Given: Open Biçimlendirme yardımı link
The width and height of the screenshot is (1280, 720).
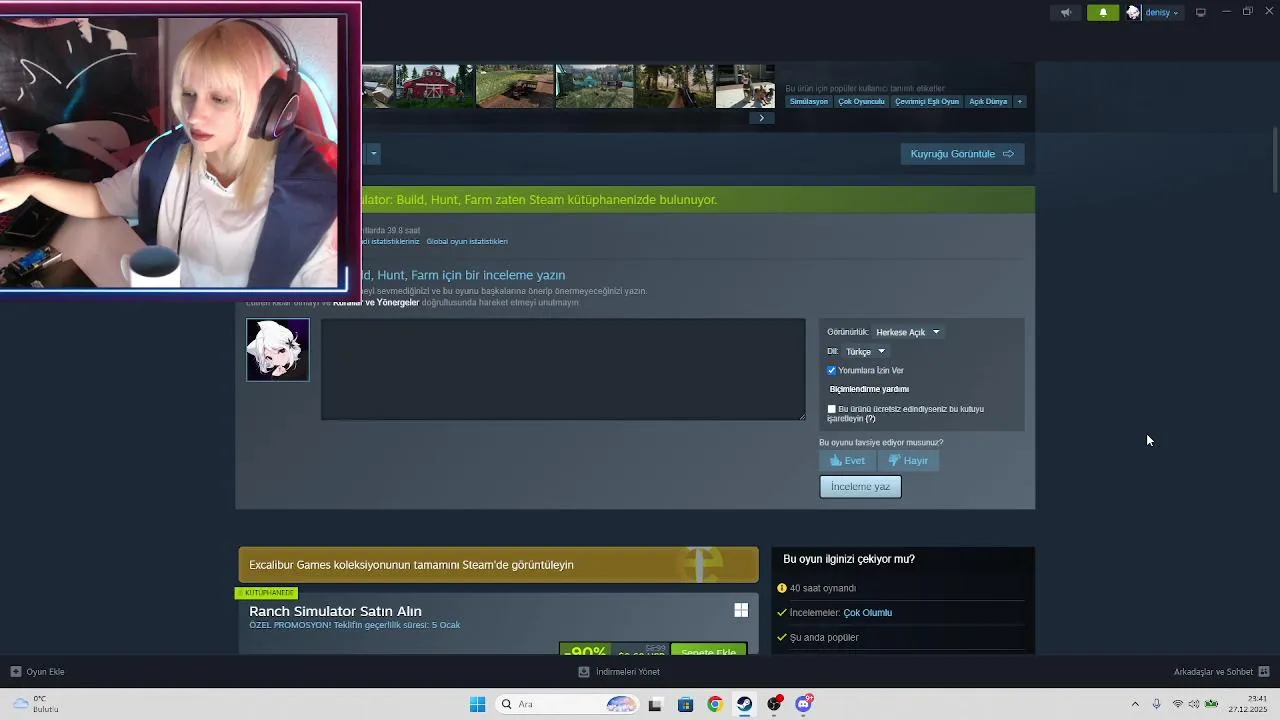Looking at the screenshot, I should (869, 389).
